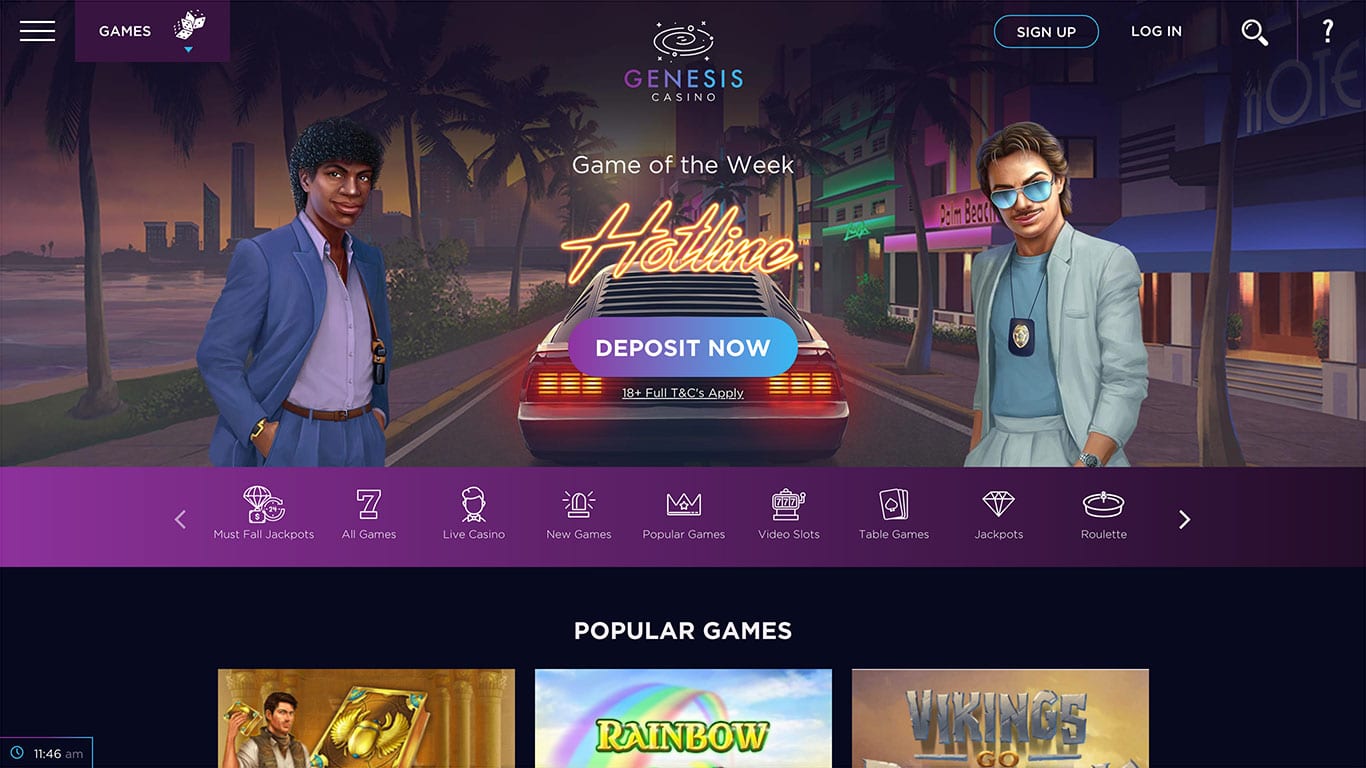Select Must Fall Jackpots category icon
Viewport: 1366px width, 768px height.
(264, 514)
